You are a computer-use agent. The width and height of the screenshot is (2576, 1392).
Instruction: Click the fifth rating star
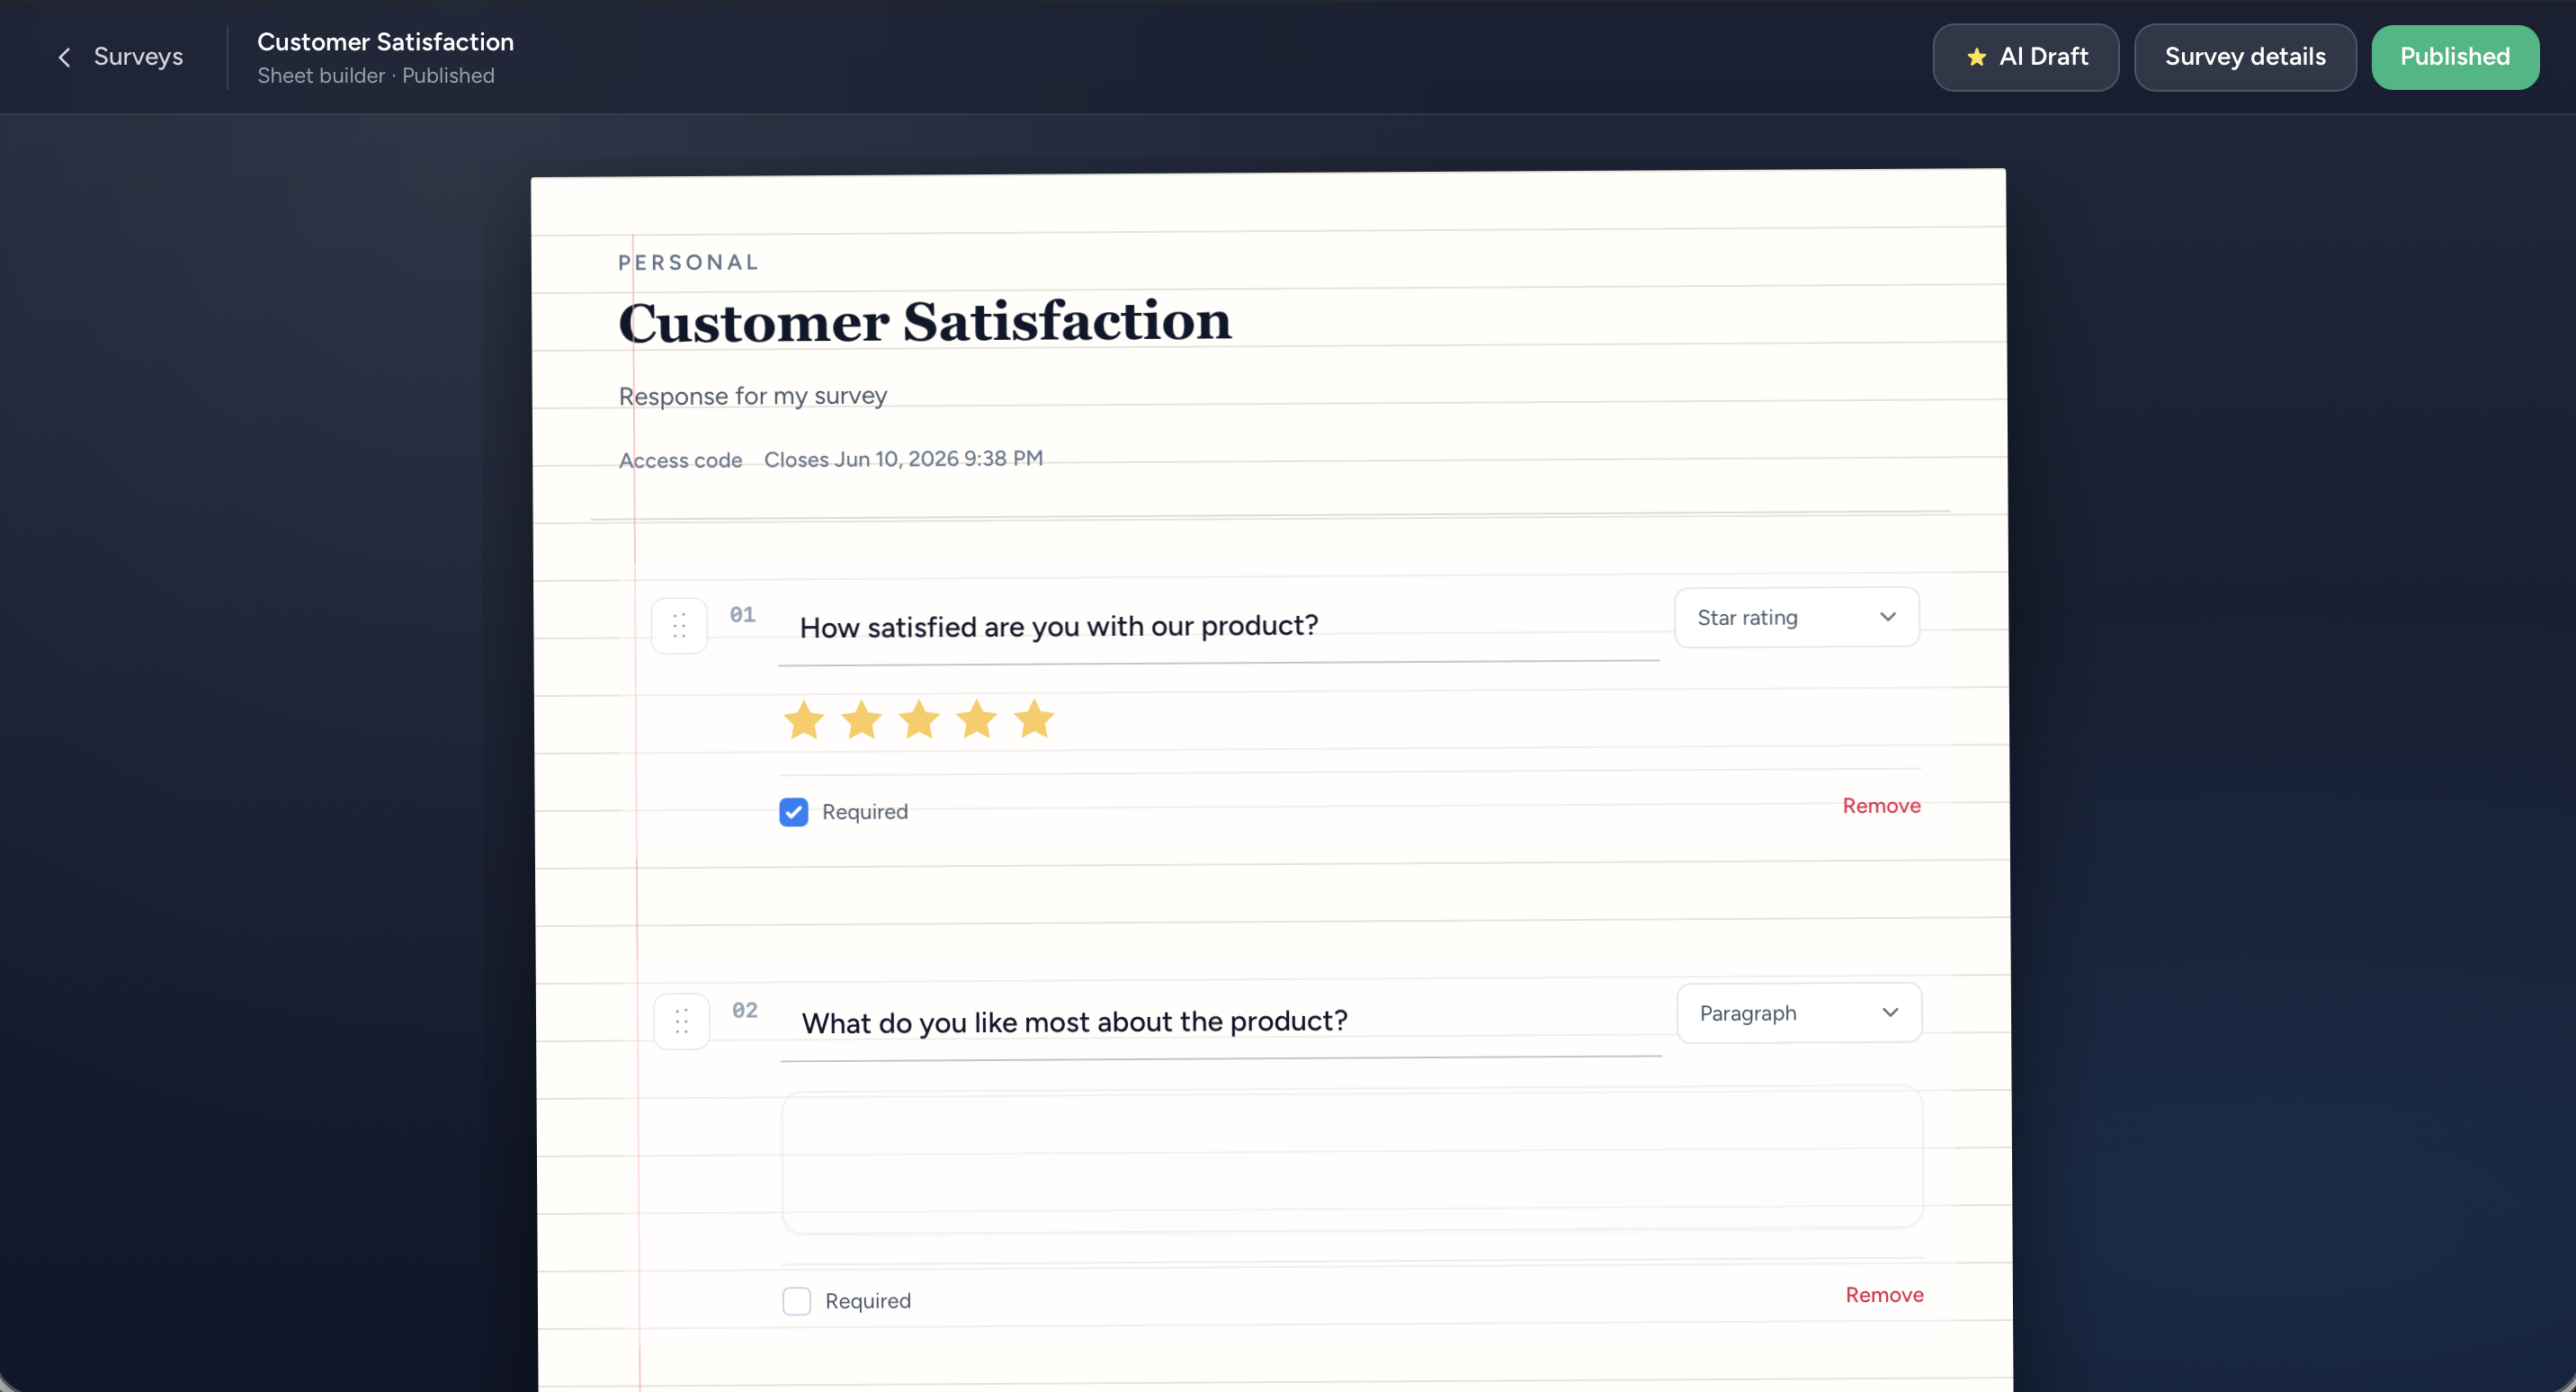tap(1034, 720)
